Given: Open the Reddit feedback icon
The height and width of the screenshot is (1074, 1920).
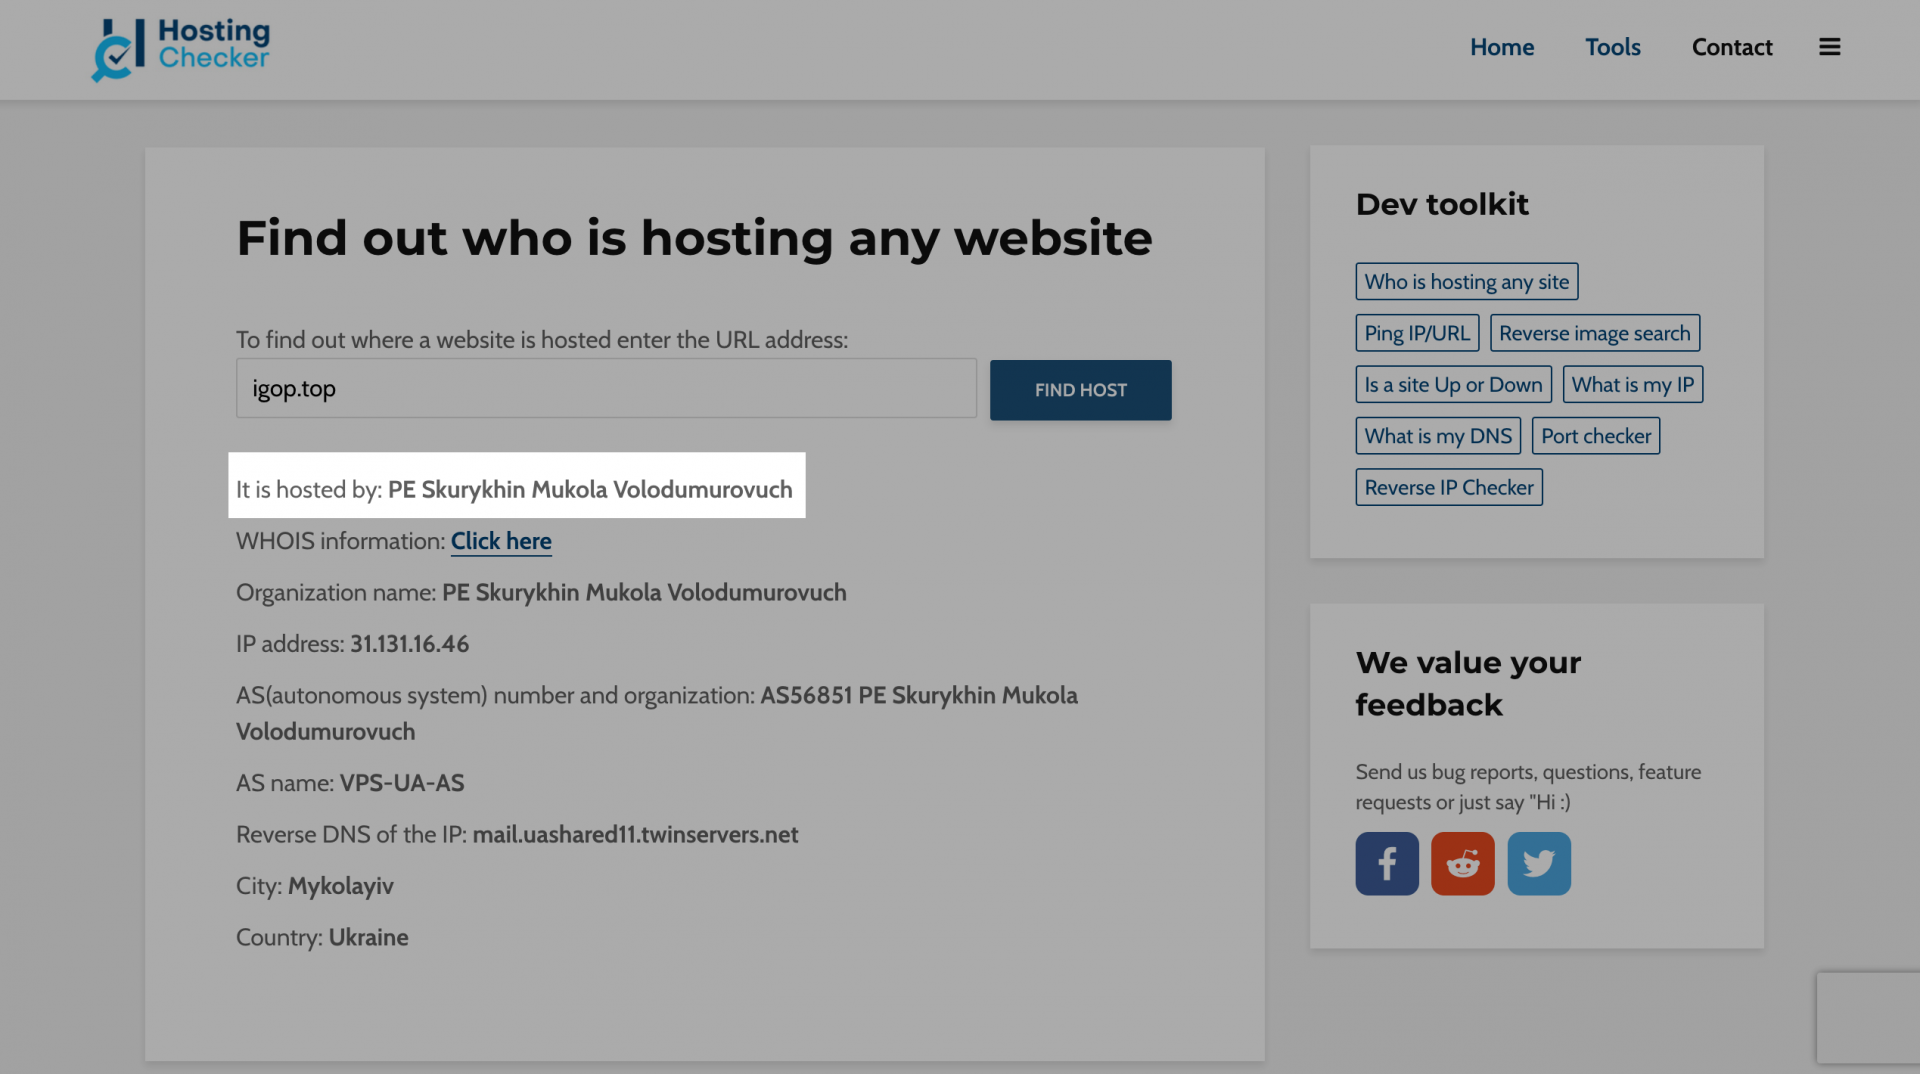Looking at the screenshot, I should pyautogui.click(x=1462, y=863).
